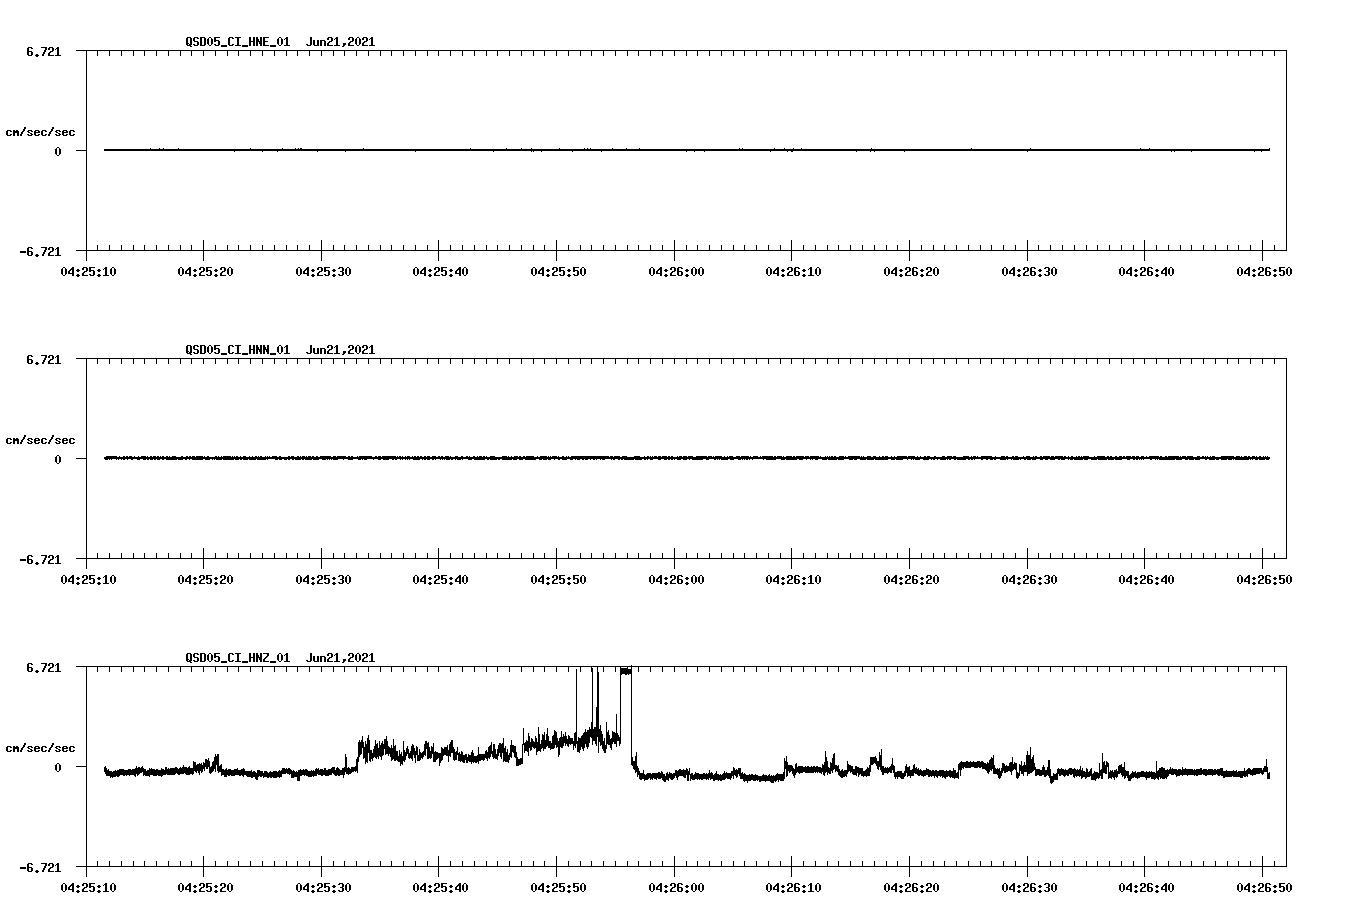The height and width of the screenshot is (924, 1358).
Task: Click the -6.721 lower limit on HNZ axis
Action: [x=41, y=867]
